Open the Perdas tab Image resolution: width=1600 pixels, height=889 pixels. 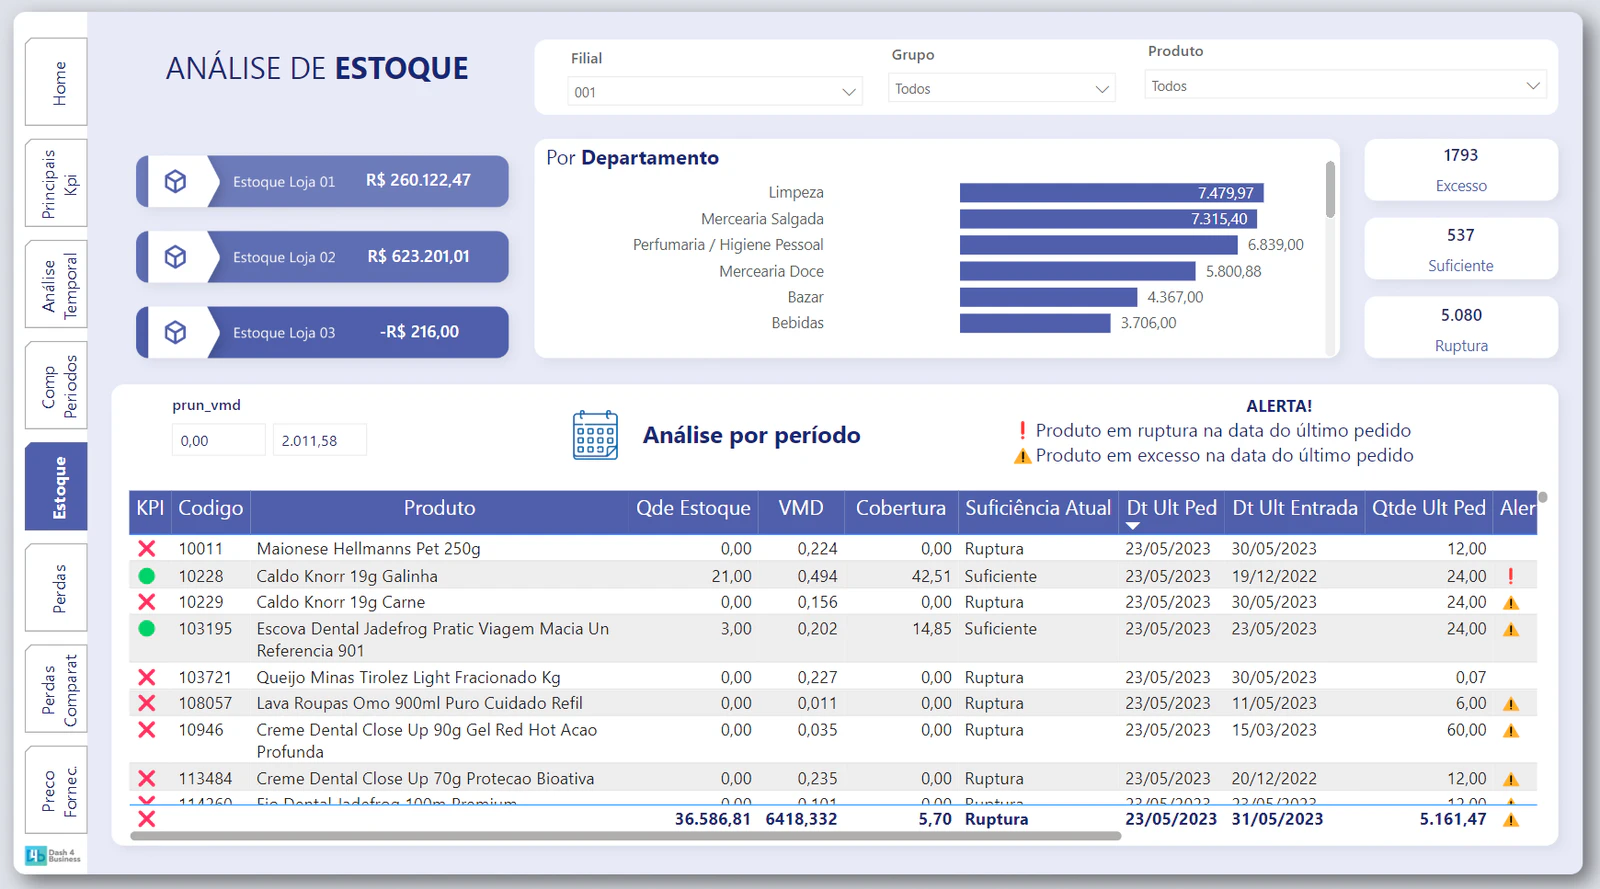(x=56, y=588)
